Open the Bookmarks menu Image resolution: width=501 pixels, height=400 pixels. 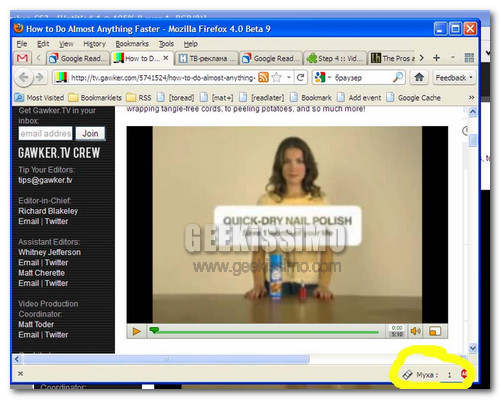tap(132, 44)
